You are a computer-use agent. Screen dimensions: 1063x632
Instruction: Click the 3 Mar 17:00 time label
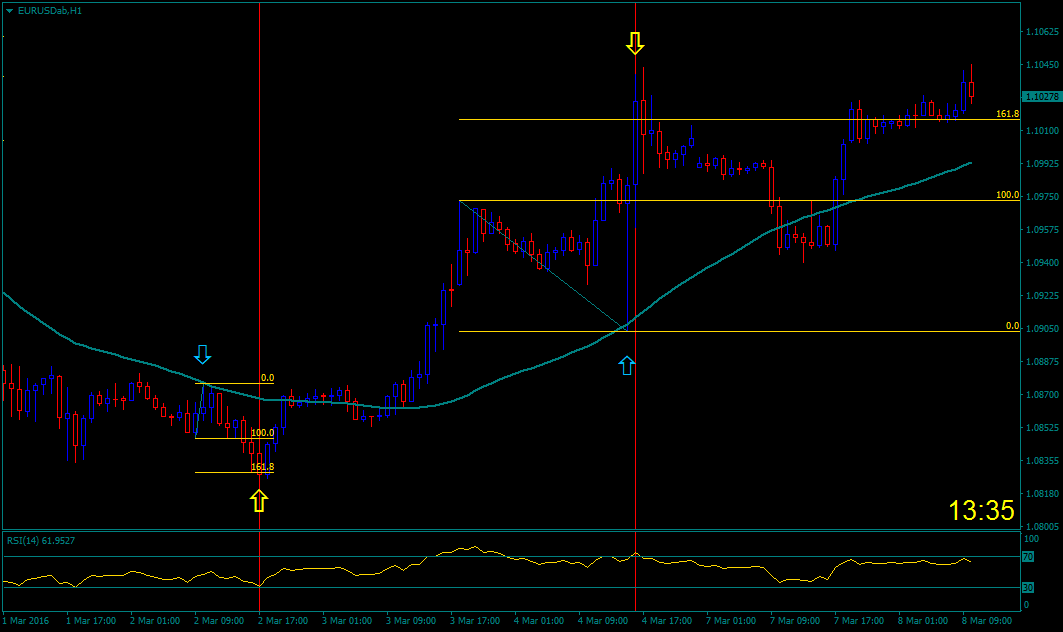(475, 620)
